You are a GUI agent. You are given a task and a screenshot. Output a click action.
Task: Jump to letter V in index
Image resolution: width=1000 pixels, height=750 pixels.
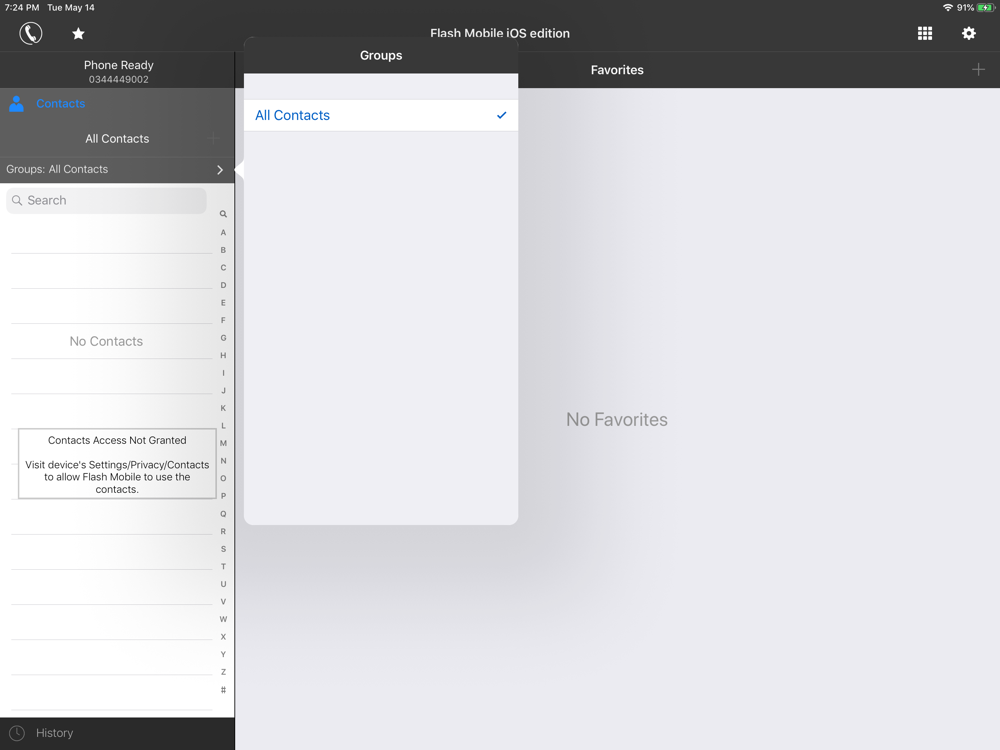coord(223,601)
